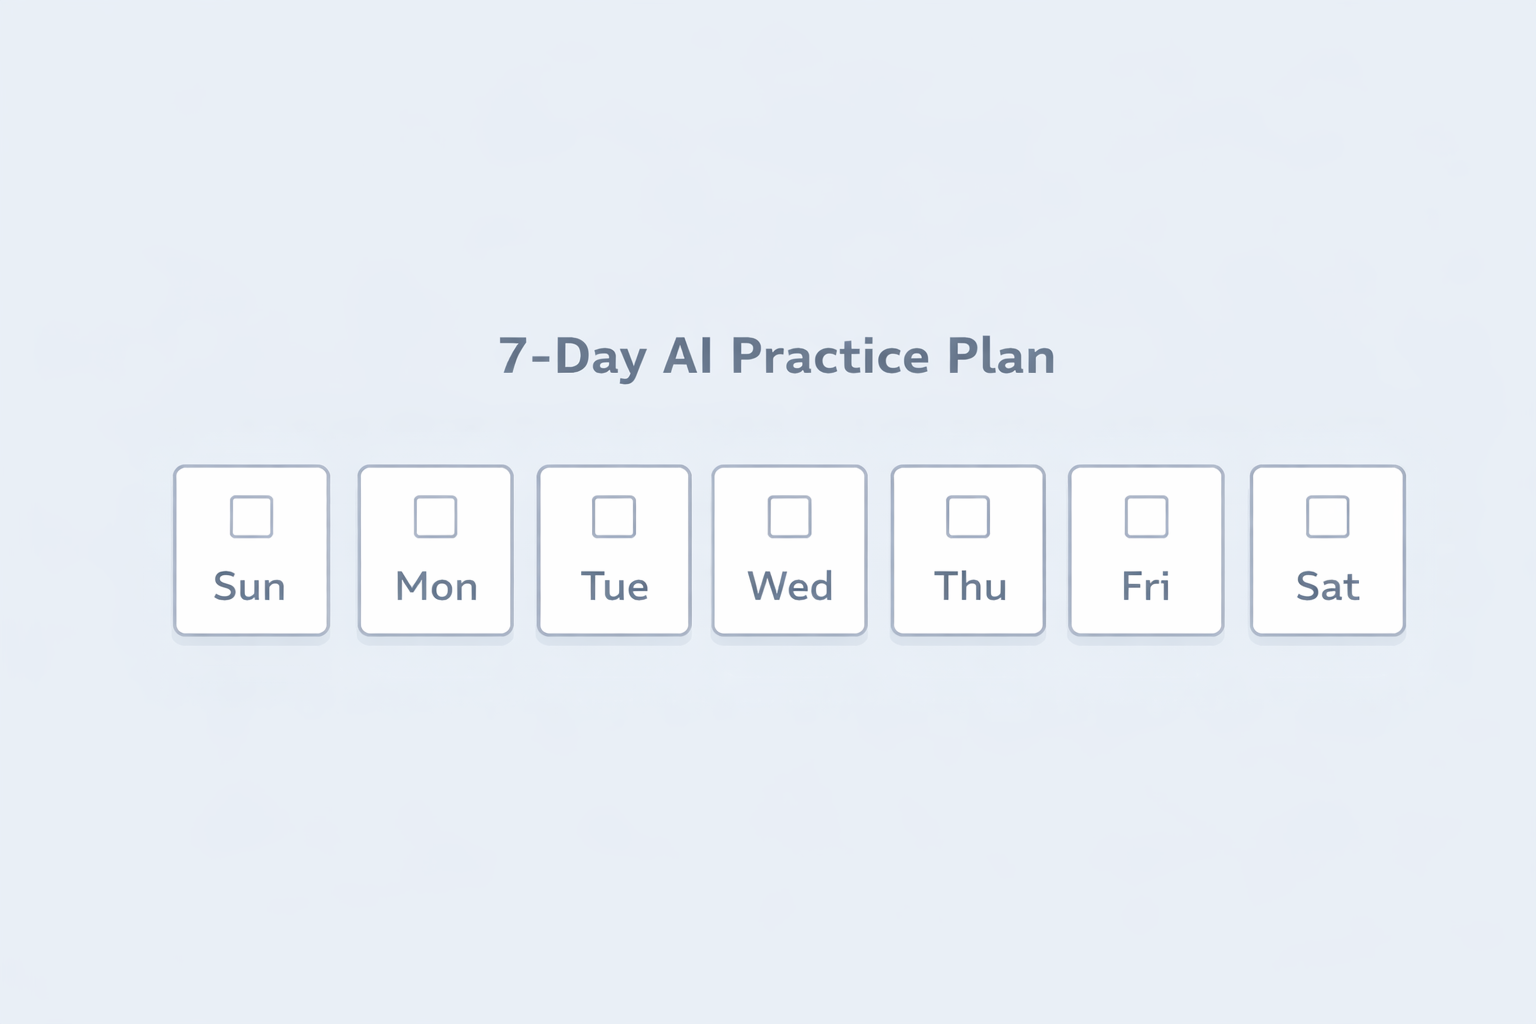Check the Monday practice checkbox
Image resolution: width=1536 pixels, height=1024 pixels.
click(x=435, y=517)
